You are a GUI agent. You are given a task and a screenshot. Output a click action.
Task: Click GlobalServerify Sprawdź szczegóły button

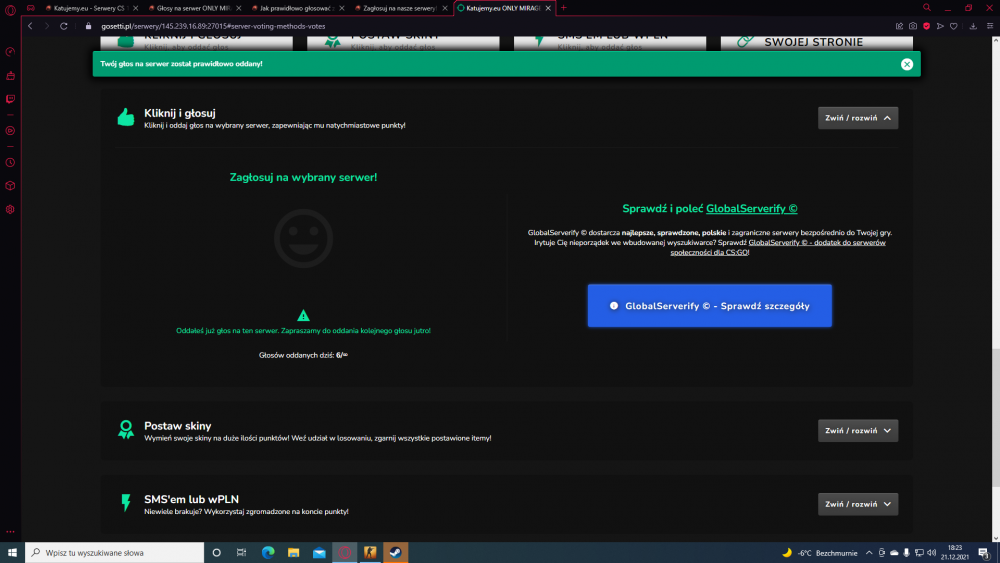[x=709, y=305]
